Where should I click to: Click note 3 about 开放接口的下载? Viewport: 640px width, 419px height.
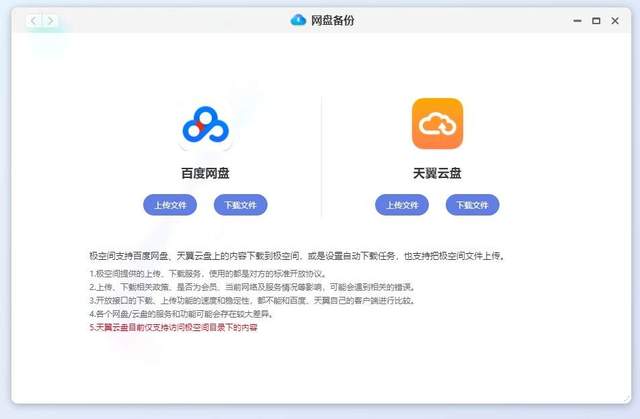tap(253, 300)
